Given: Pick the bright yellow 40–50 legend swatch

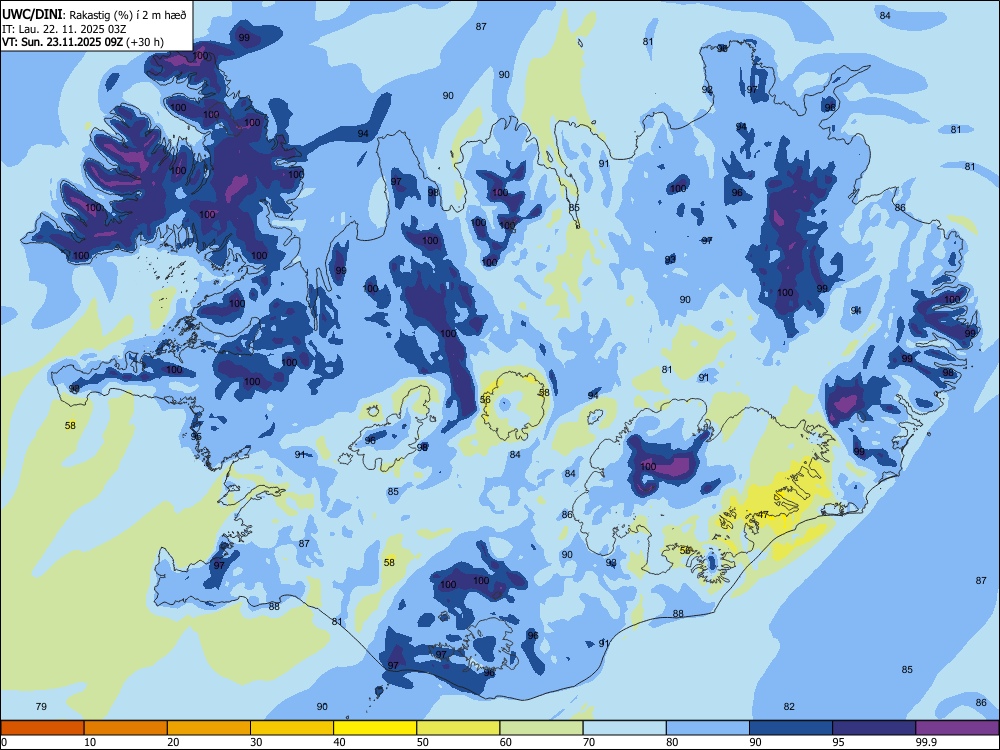Looking at the screenshot, I should point(375,728).
